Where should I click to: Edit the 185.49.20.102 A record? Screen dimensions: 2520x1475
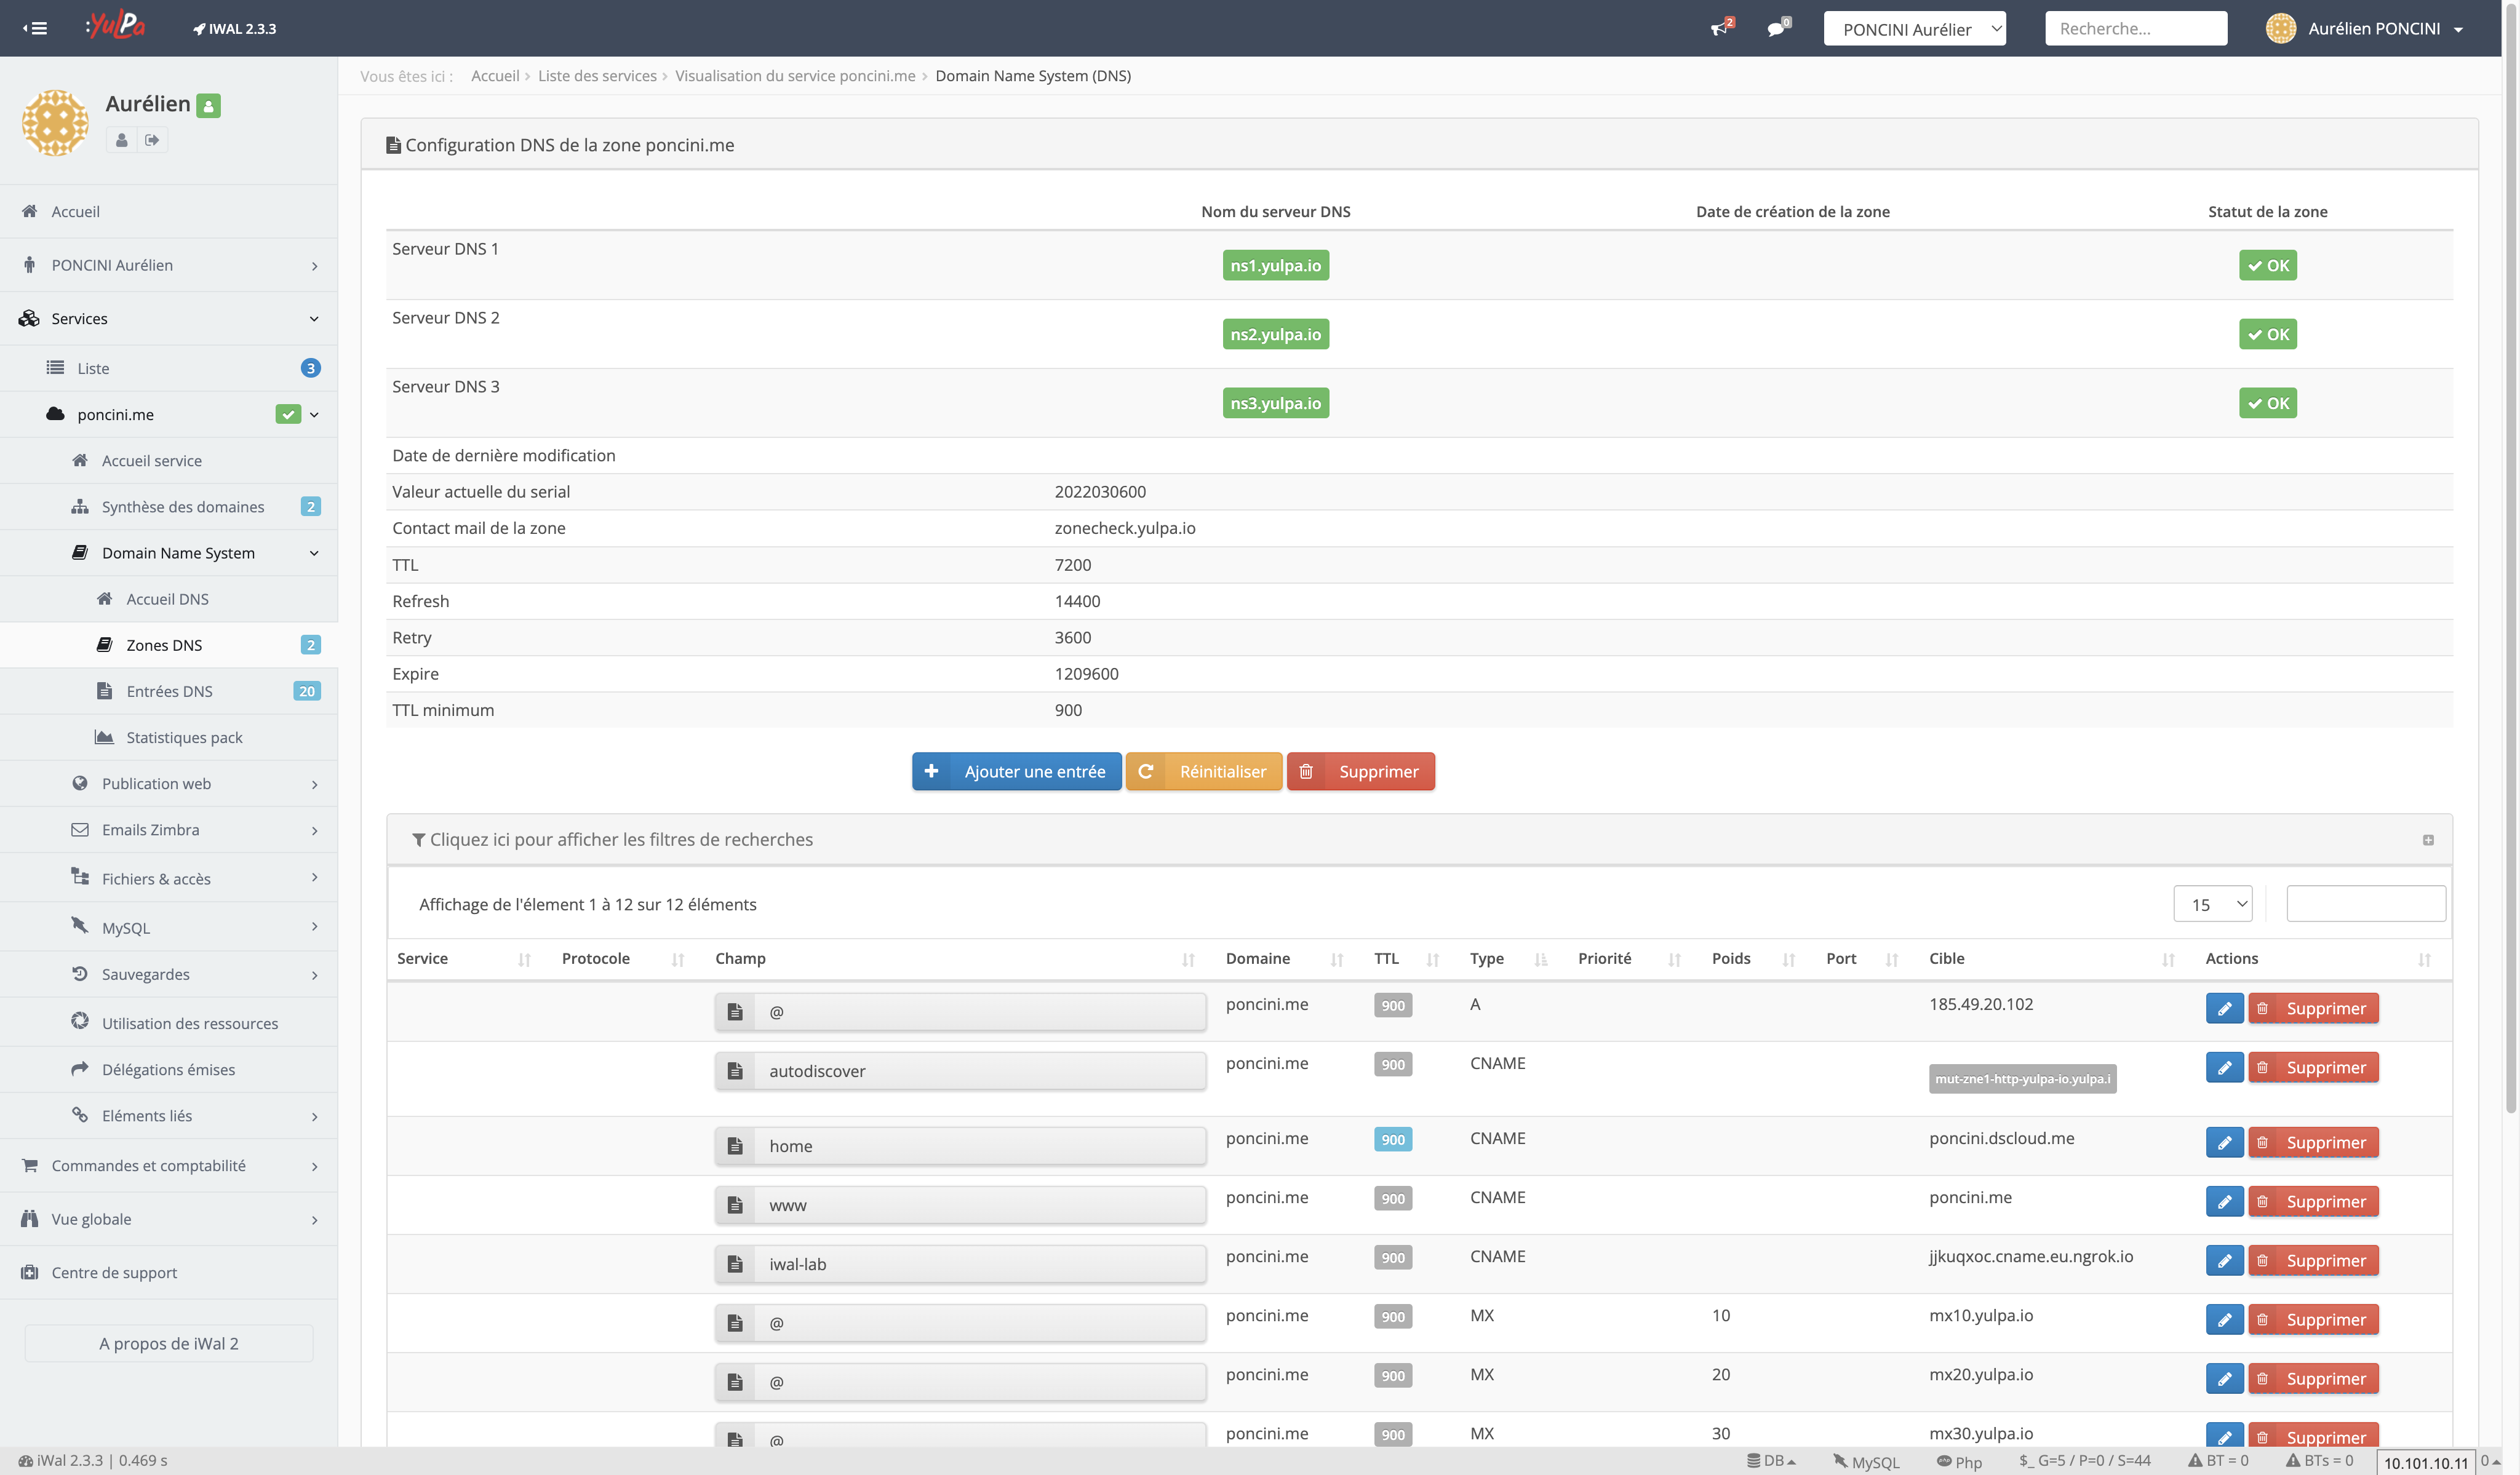point(2224,1008)
